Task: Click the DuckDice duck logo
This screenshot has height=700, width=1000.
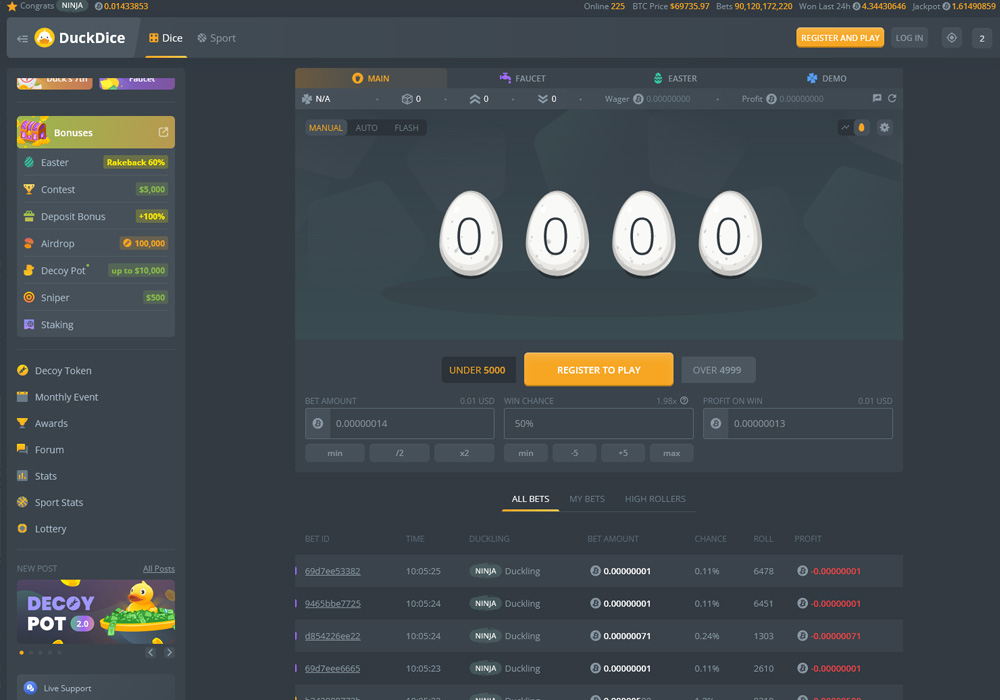Action: pos(45,38)
